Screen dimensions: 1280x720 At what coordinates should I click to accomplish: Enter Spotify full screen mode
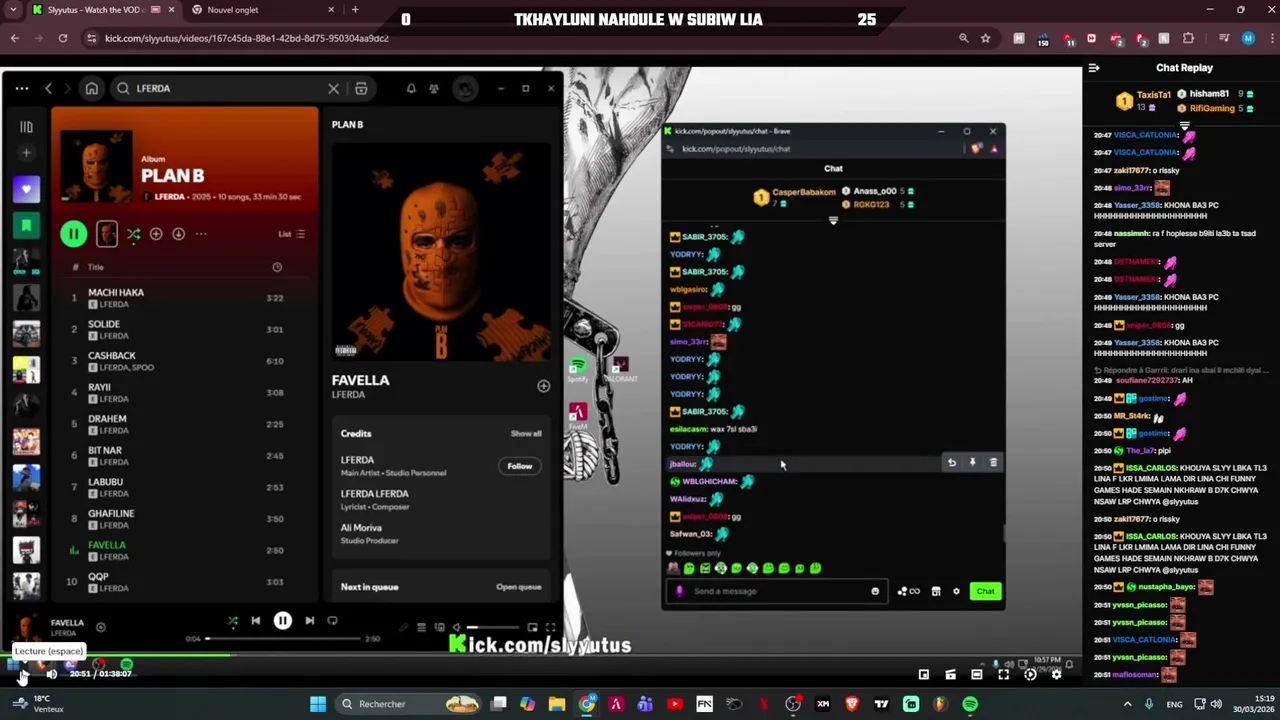point(550,628)
